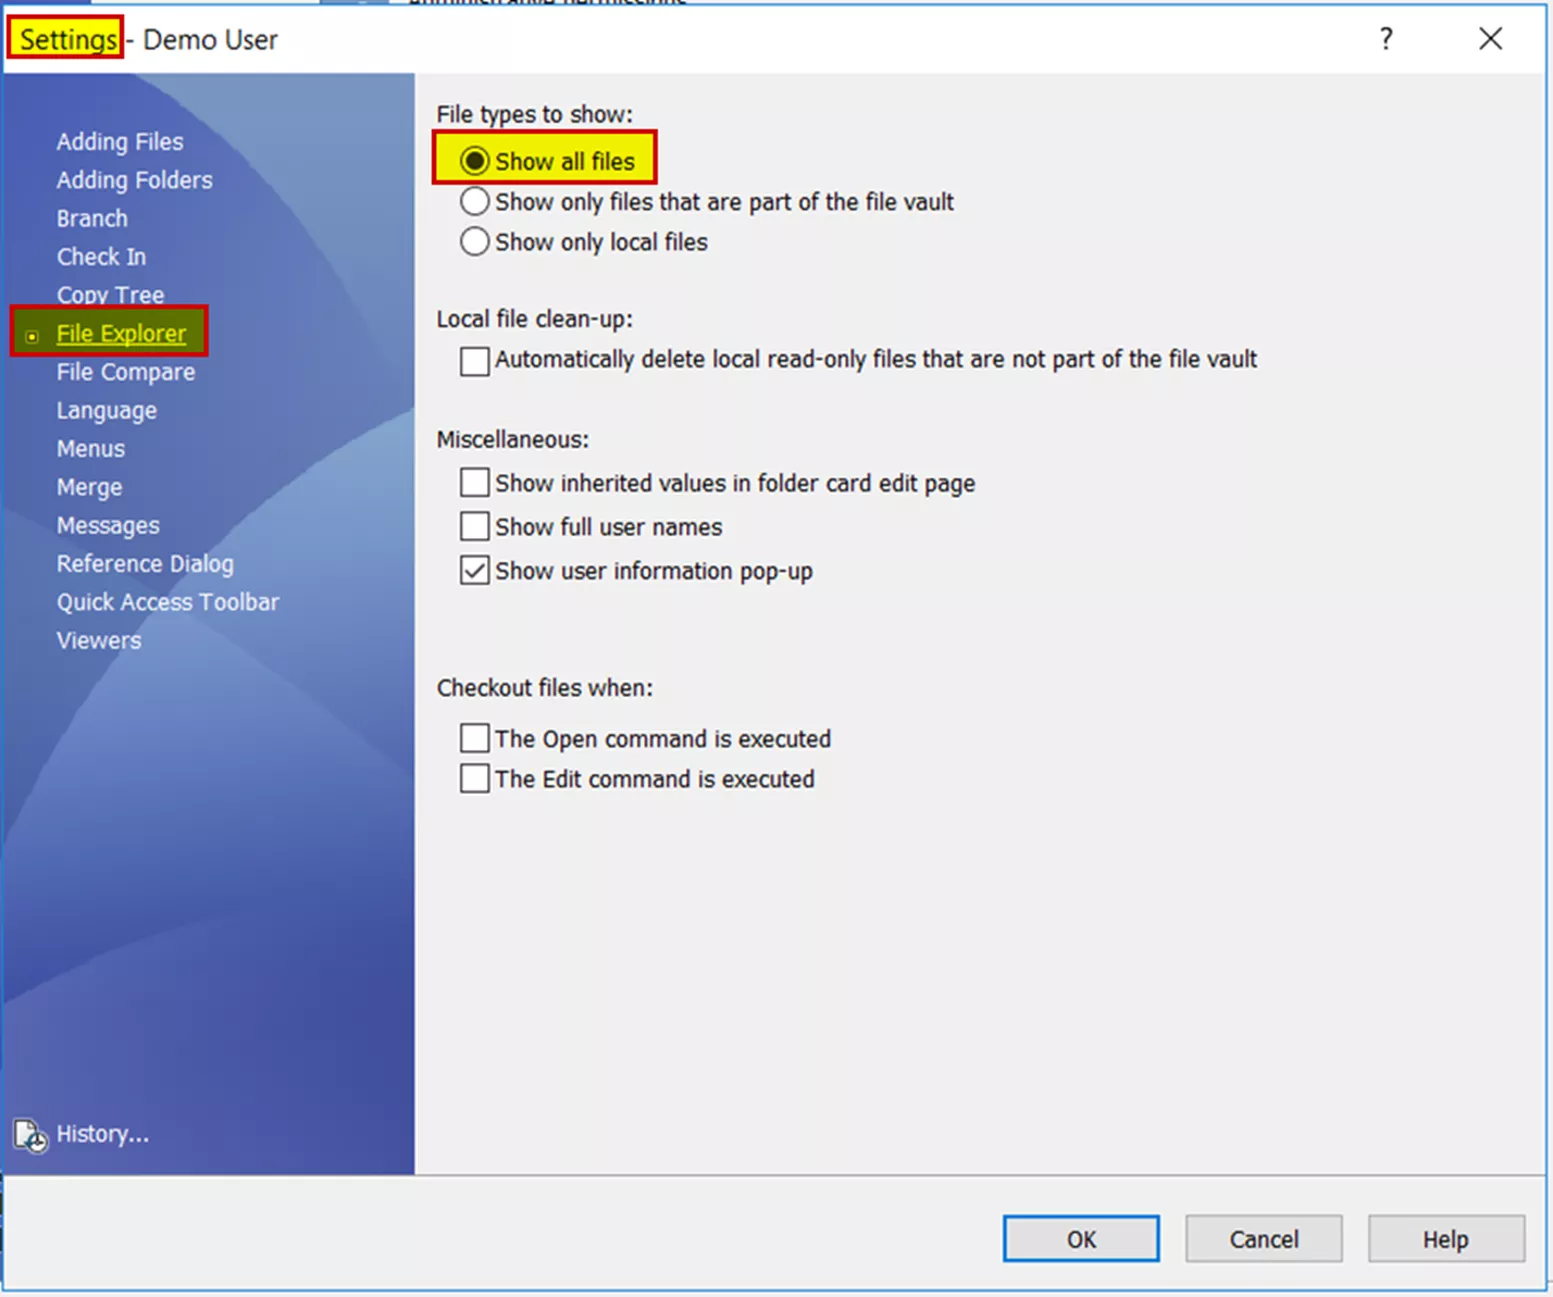
Task: Check 'The Open command is executed' box
Action: [475, 739]
